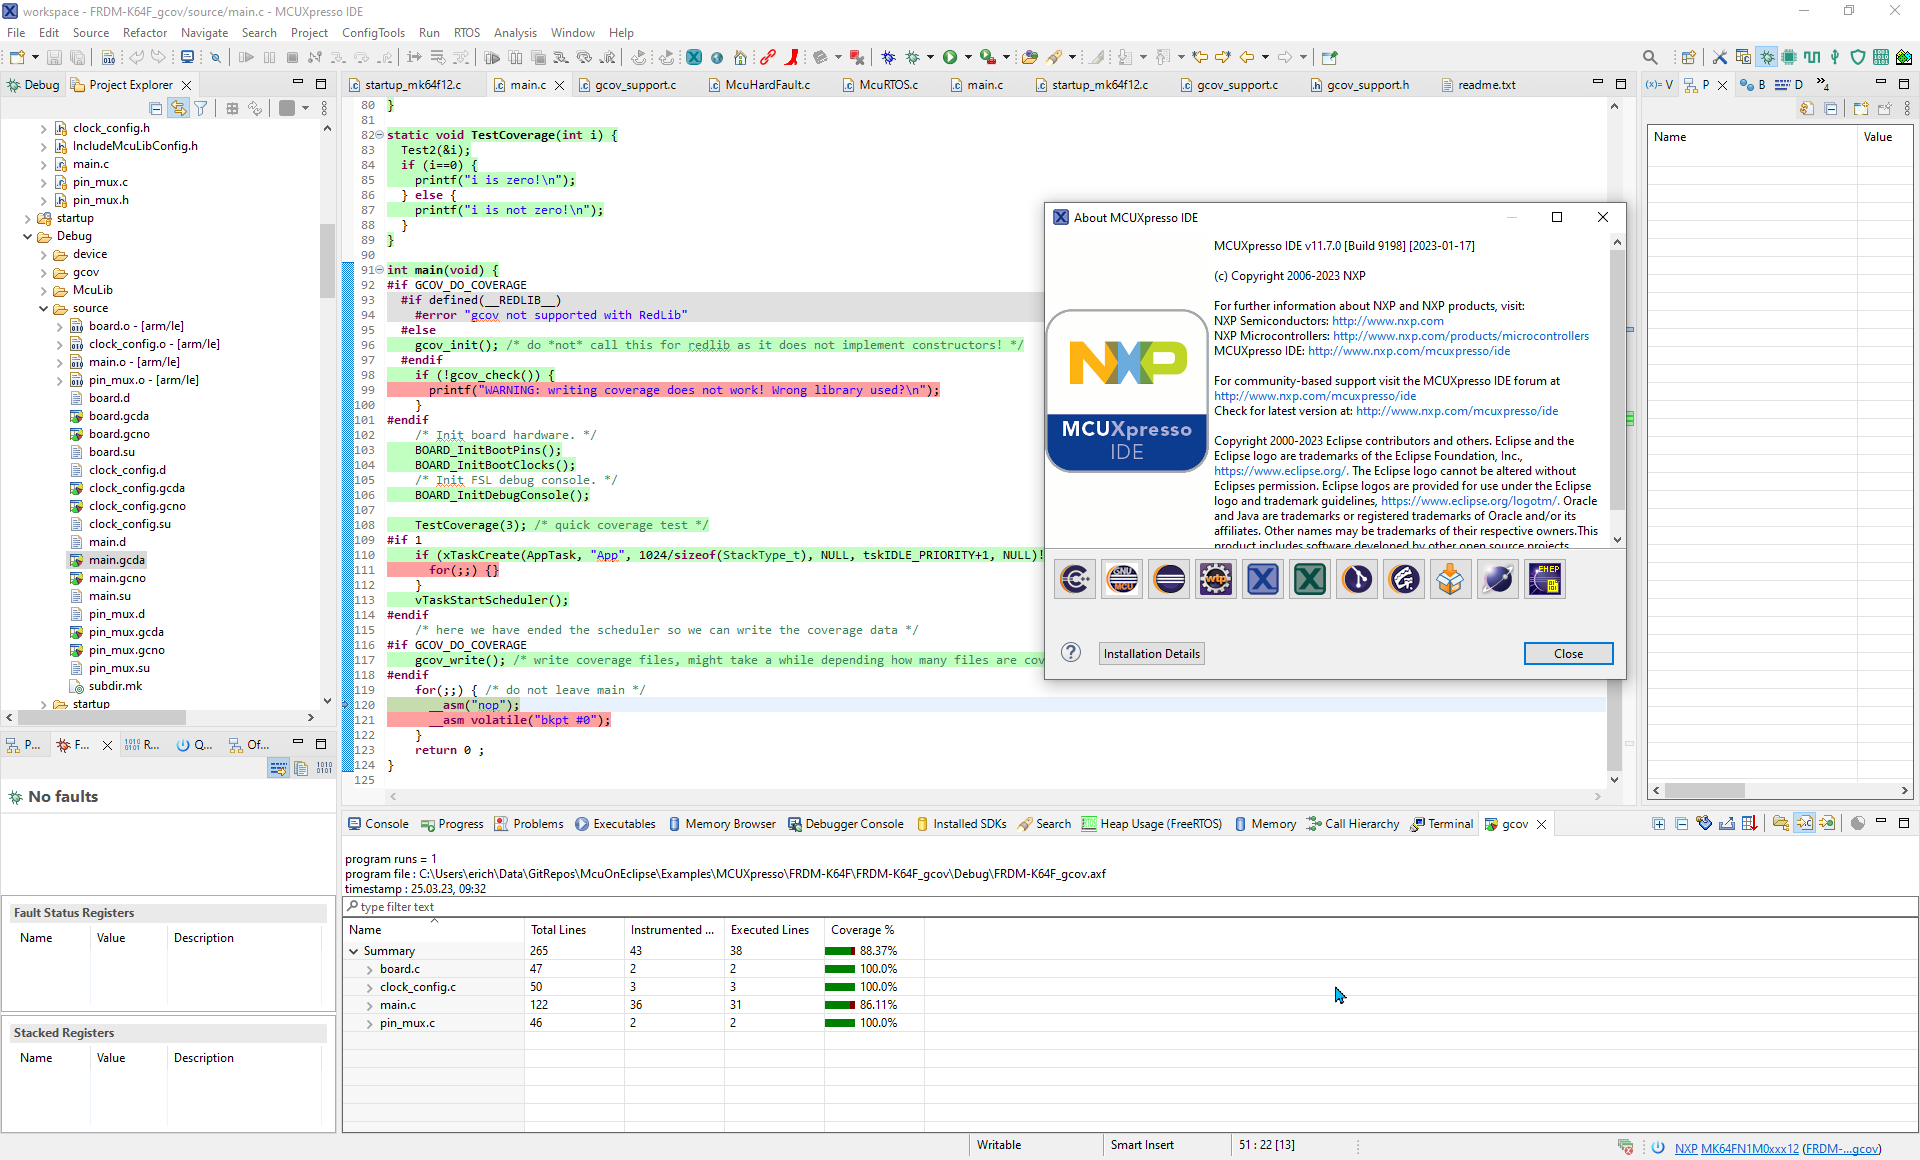Open the http://www.nxp.com link
Viewport: 1920px width, 1160px height.
[1387, 321]
